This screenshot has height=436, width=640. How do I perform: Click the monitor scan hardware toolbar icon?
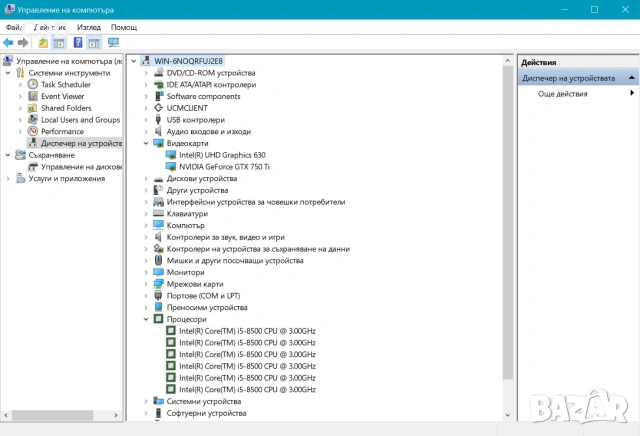point(113,42)
